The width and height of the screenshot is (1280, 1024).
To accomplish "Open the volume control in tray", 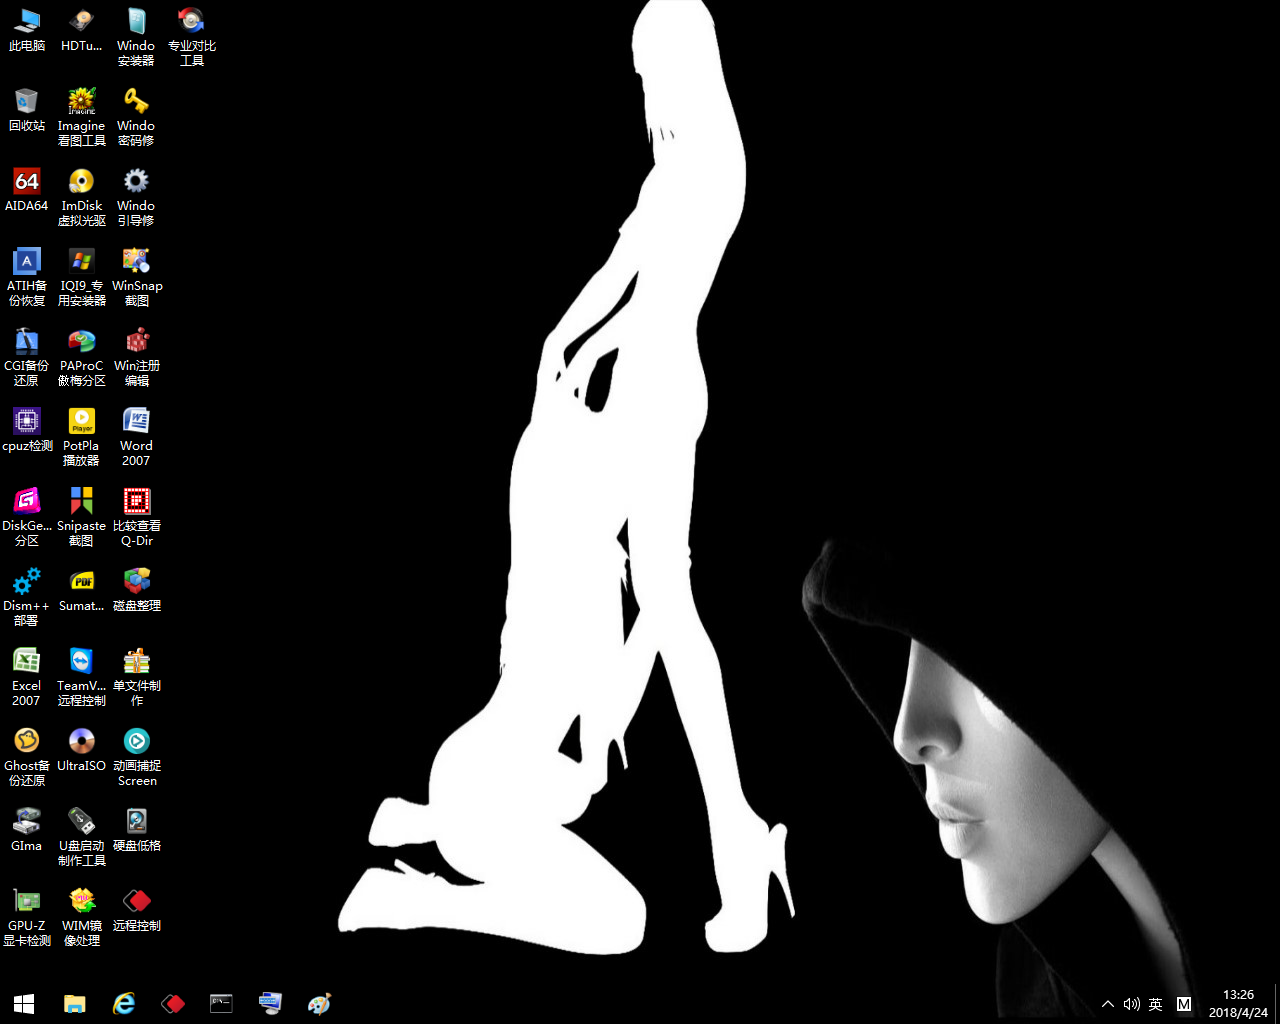I will [x=1131, y=1004].
